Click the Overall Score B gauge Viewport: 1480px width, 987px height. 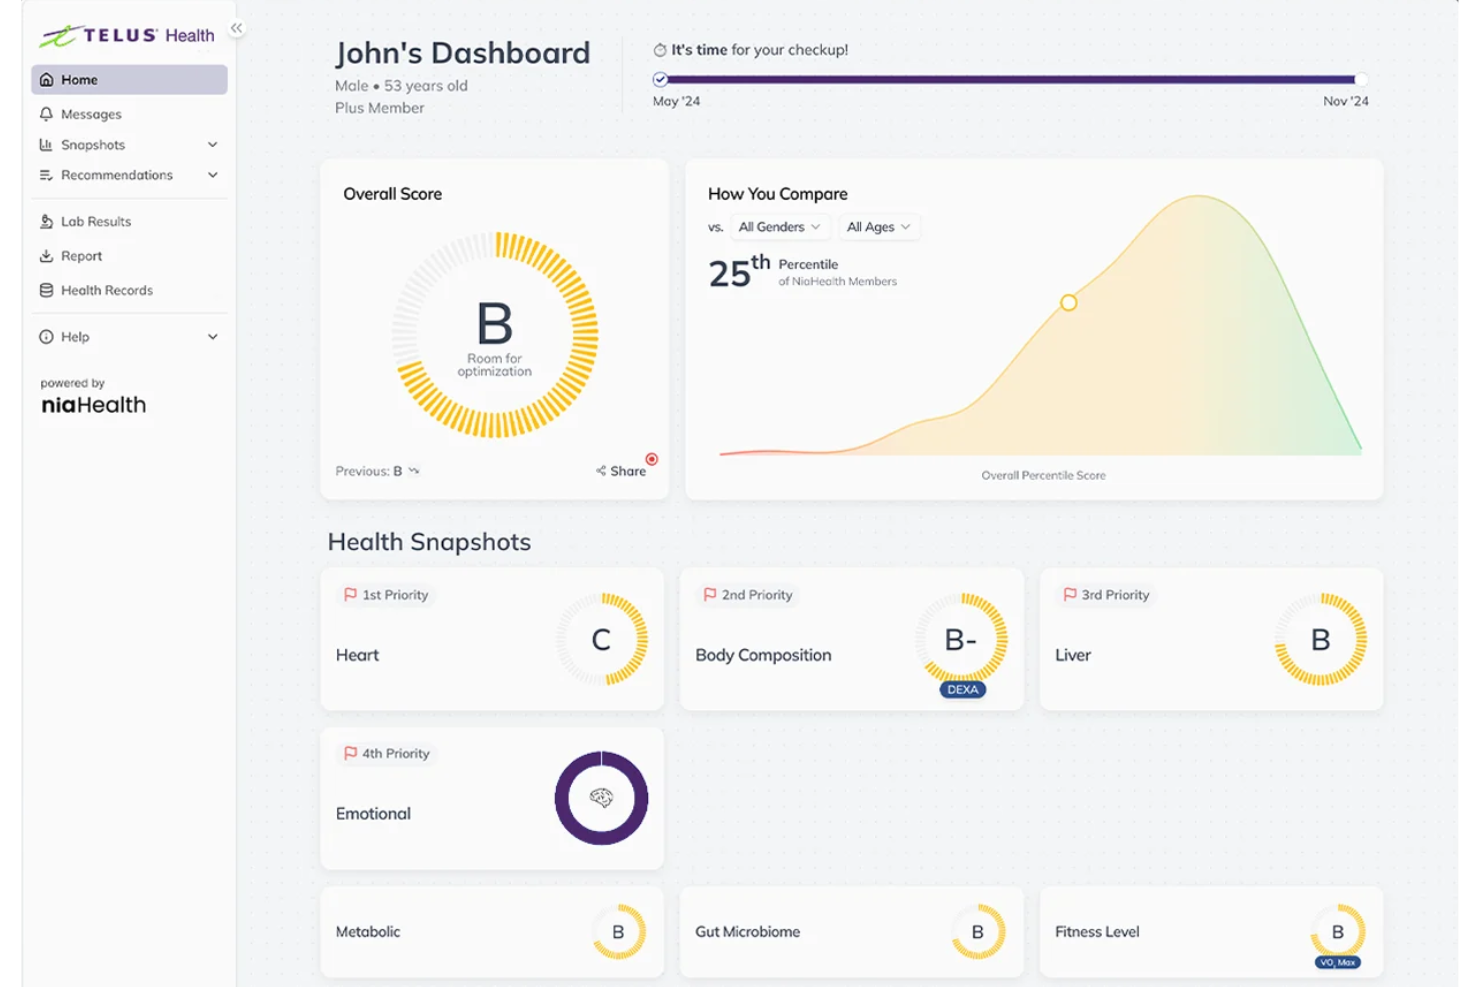495,335
